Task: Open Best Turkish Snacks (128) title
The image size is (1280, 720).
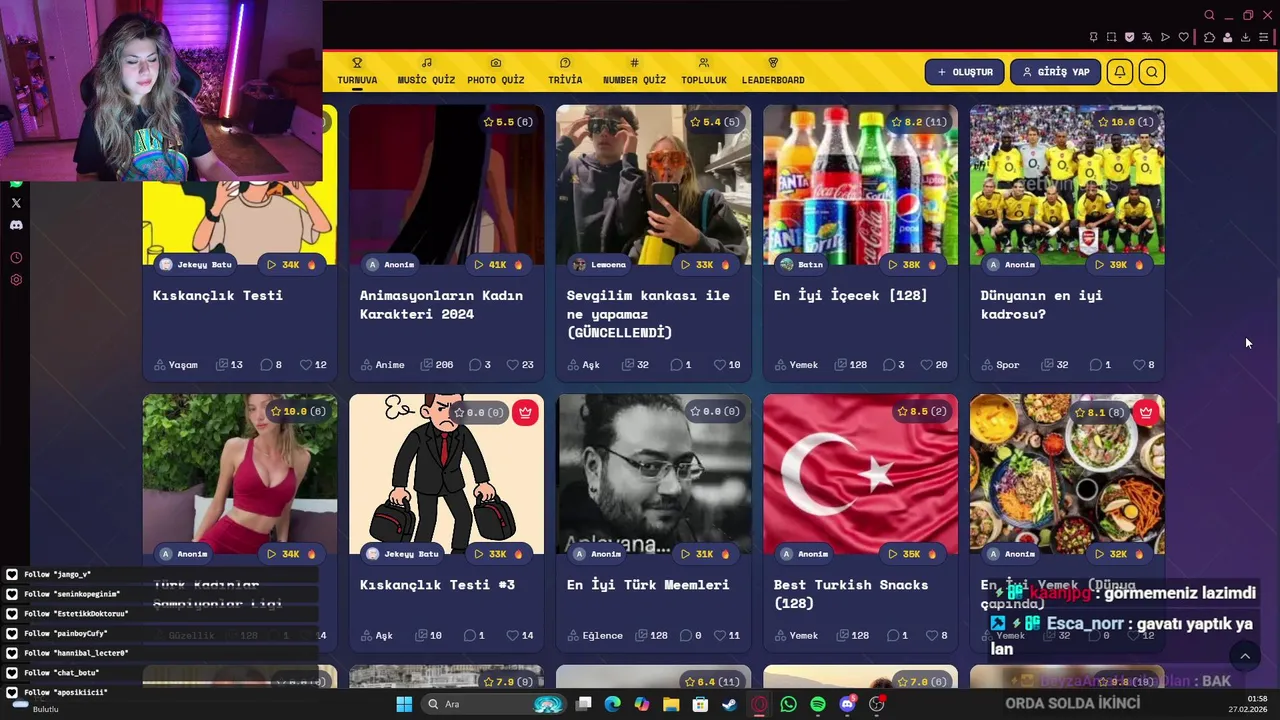Action: (851, 593)
